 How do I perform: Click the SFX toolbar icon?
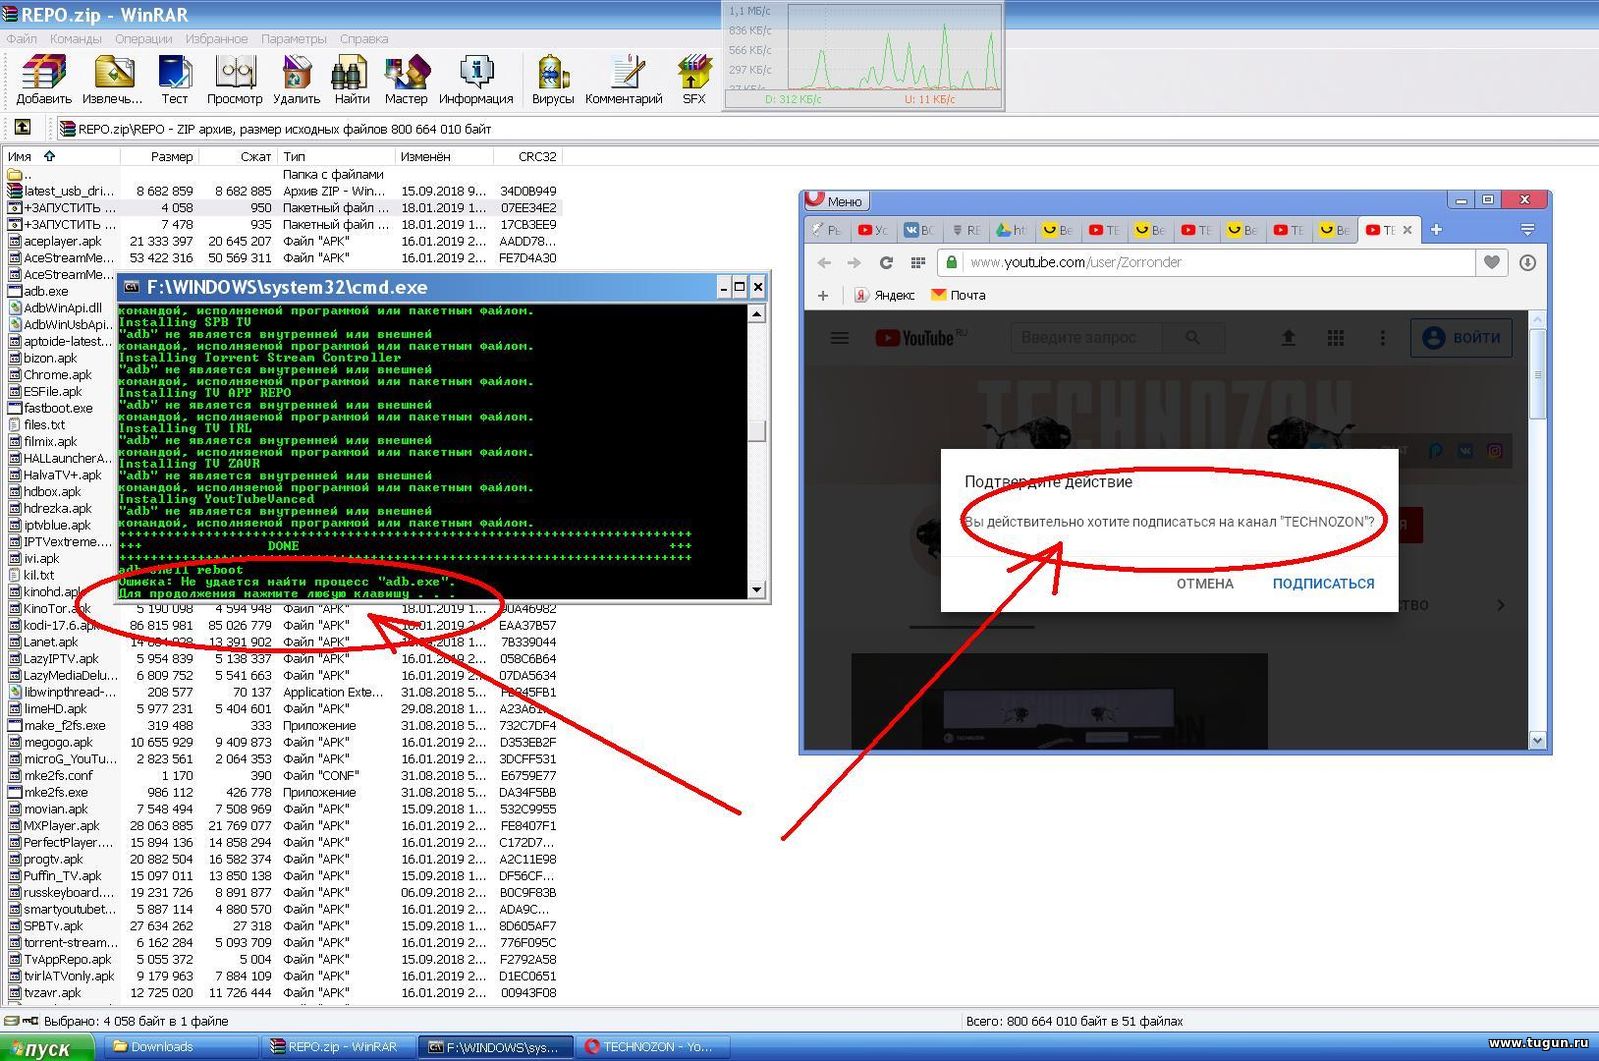[x=693, y=80]
